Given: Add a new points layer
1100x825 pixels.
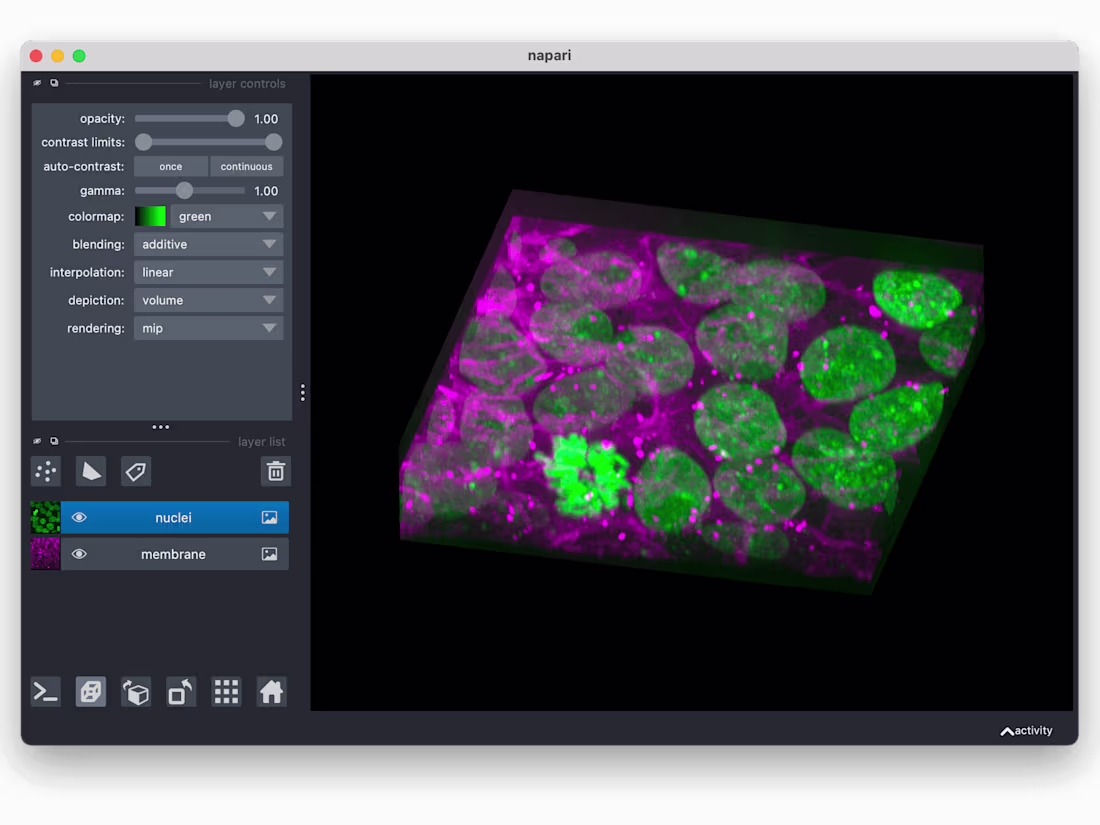Looking at the screenshot, I should 46,471.
